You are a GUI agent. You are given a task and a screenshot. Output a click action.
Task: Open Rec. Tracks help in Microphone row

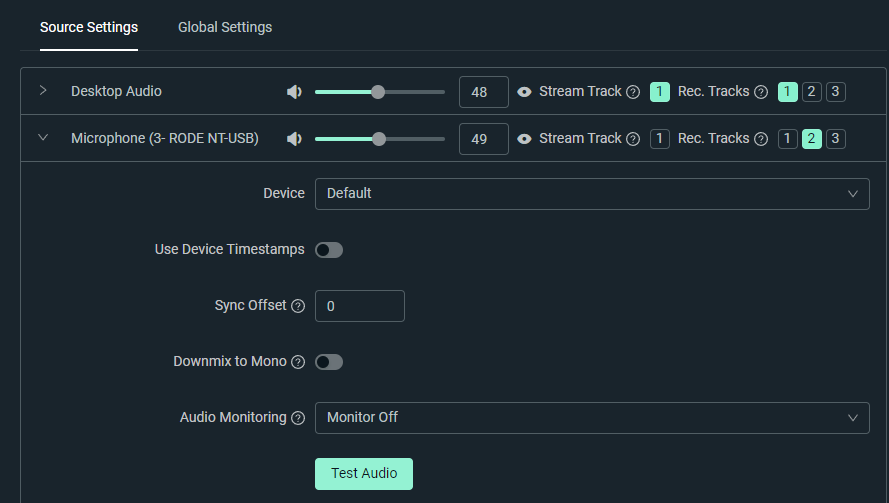coord(761,139)
